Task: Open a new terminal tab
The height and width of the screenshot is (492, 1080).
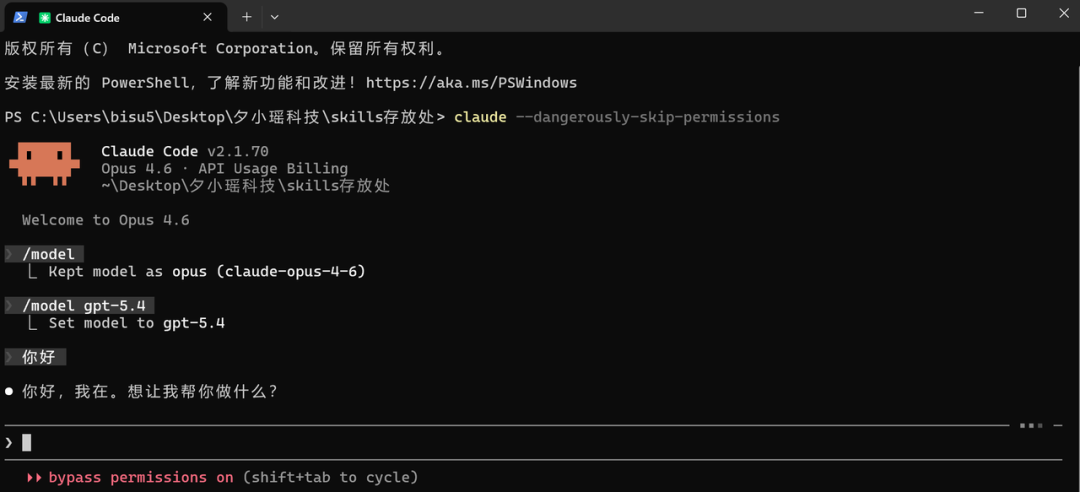Action: pos(246,17)
